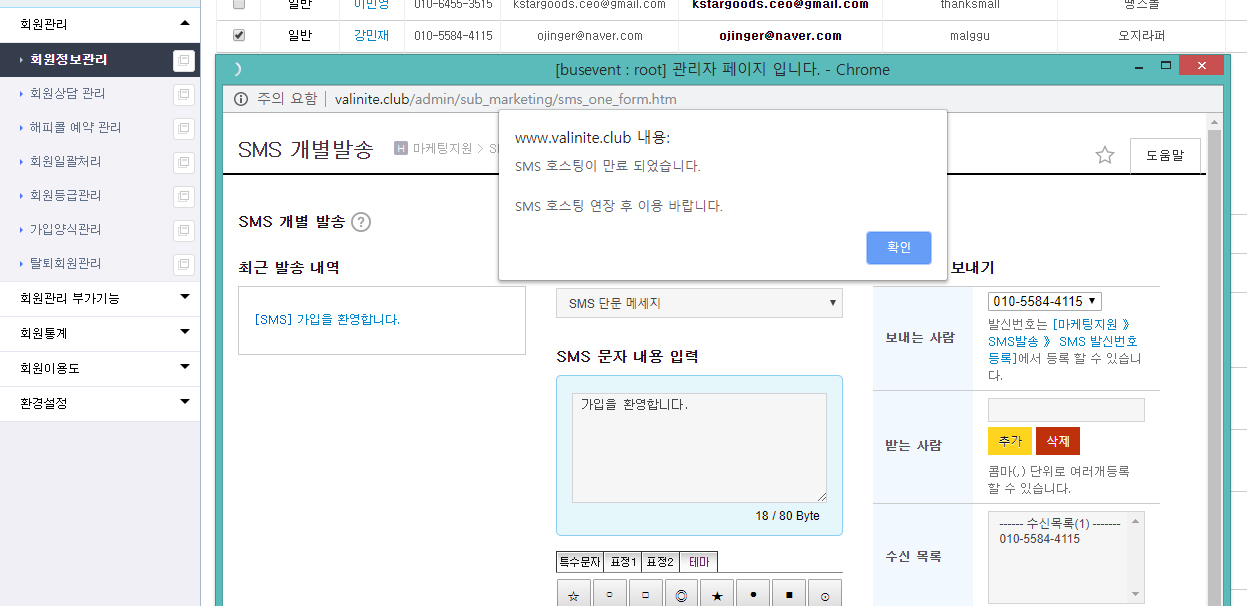Screen dimensions: 1247x606
Task: Open new-window icon beside 탈퇴회원관리
Action: click(183, 264)
